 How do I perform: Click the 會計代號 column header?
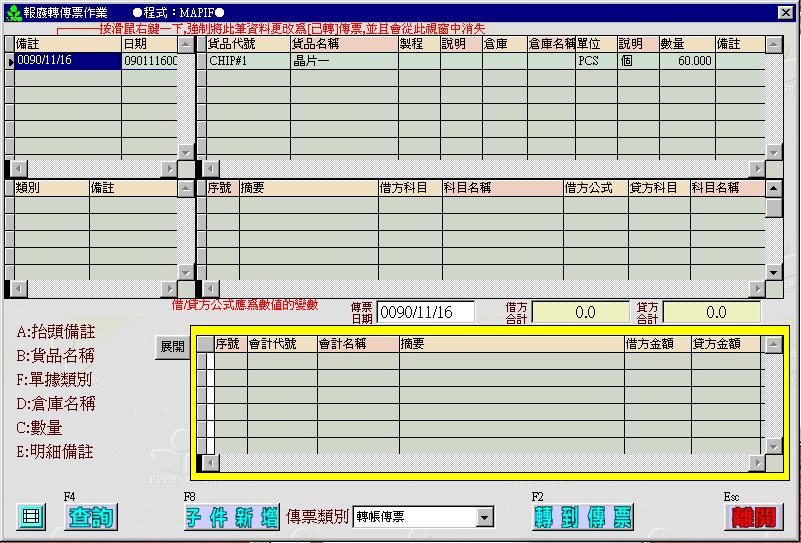click(x=281, y=344)
